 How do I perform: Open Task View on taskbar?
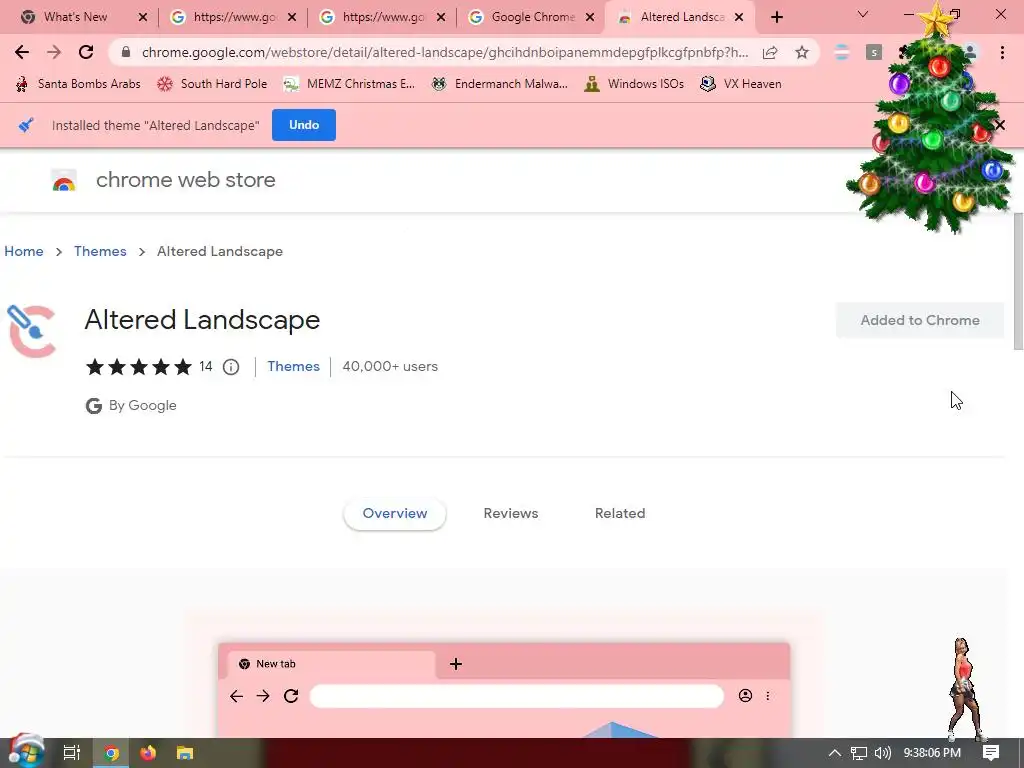tap(72, 753)
